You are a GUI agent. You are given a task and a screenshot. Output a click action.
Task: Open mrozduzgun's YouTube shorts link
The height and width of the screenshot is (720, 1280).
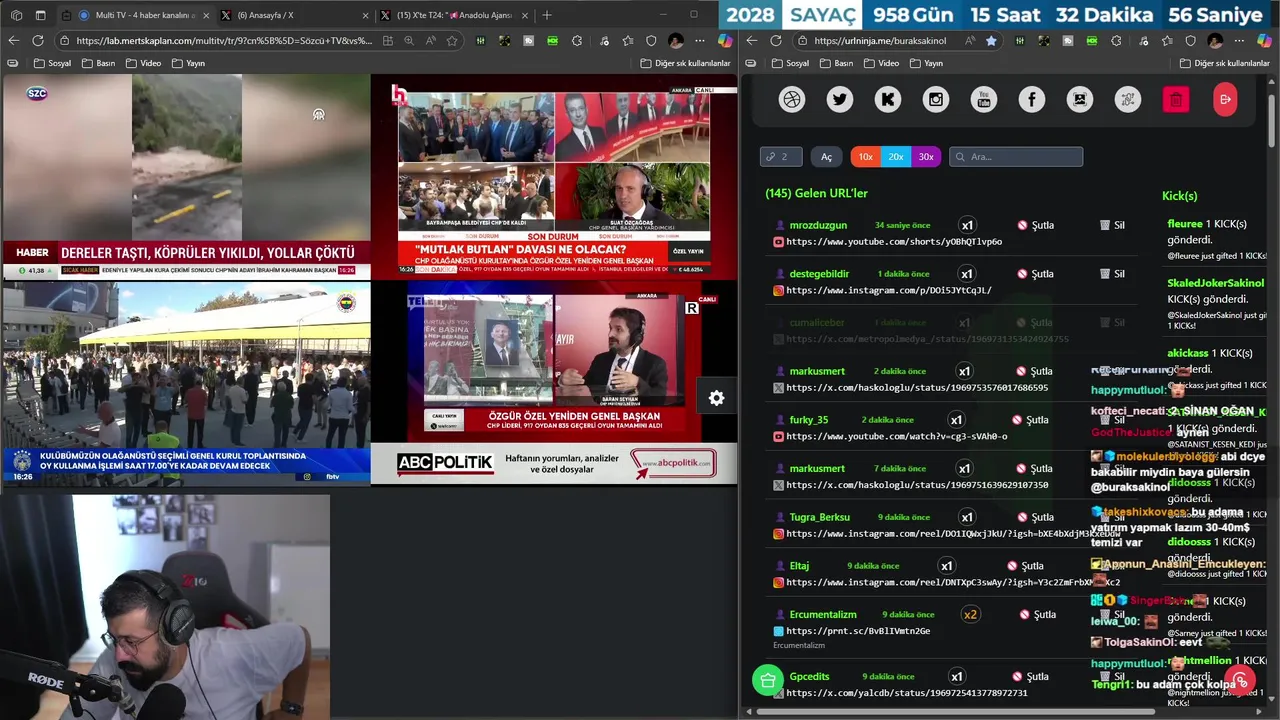point(894,242)
